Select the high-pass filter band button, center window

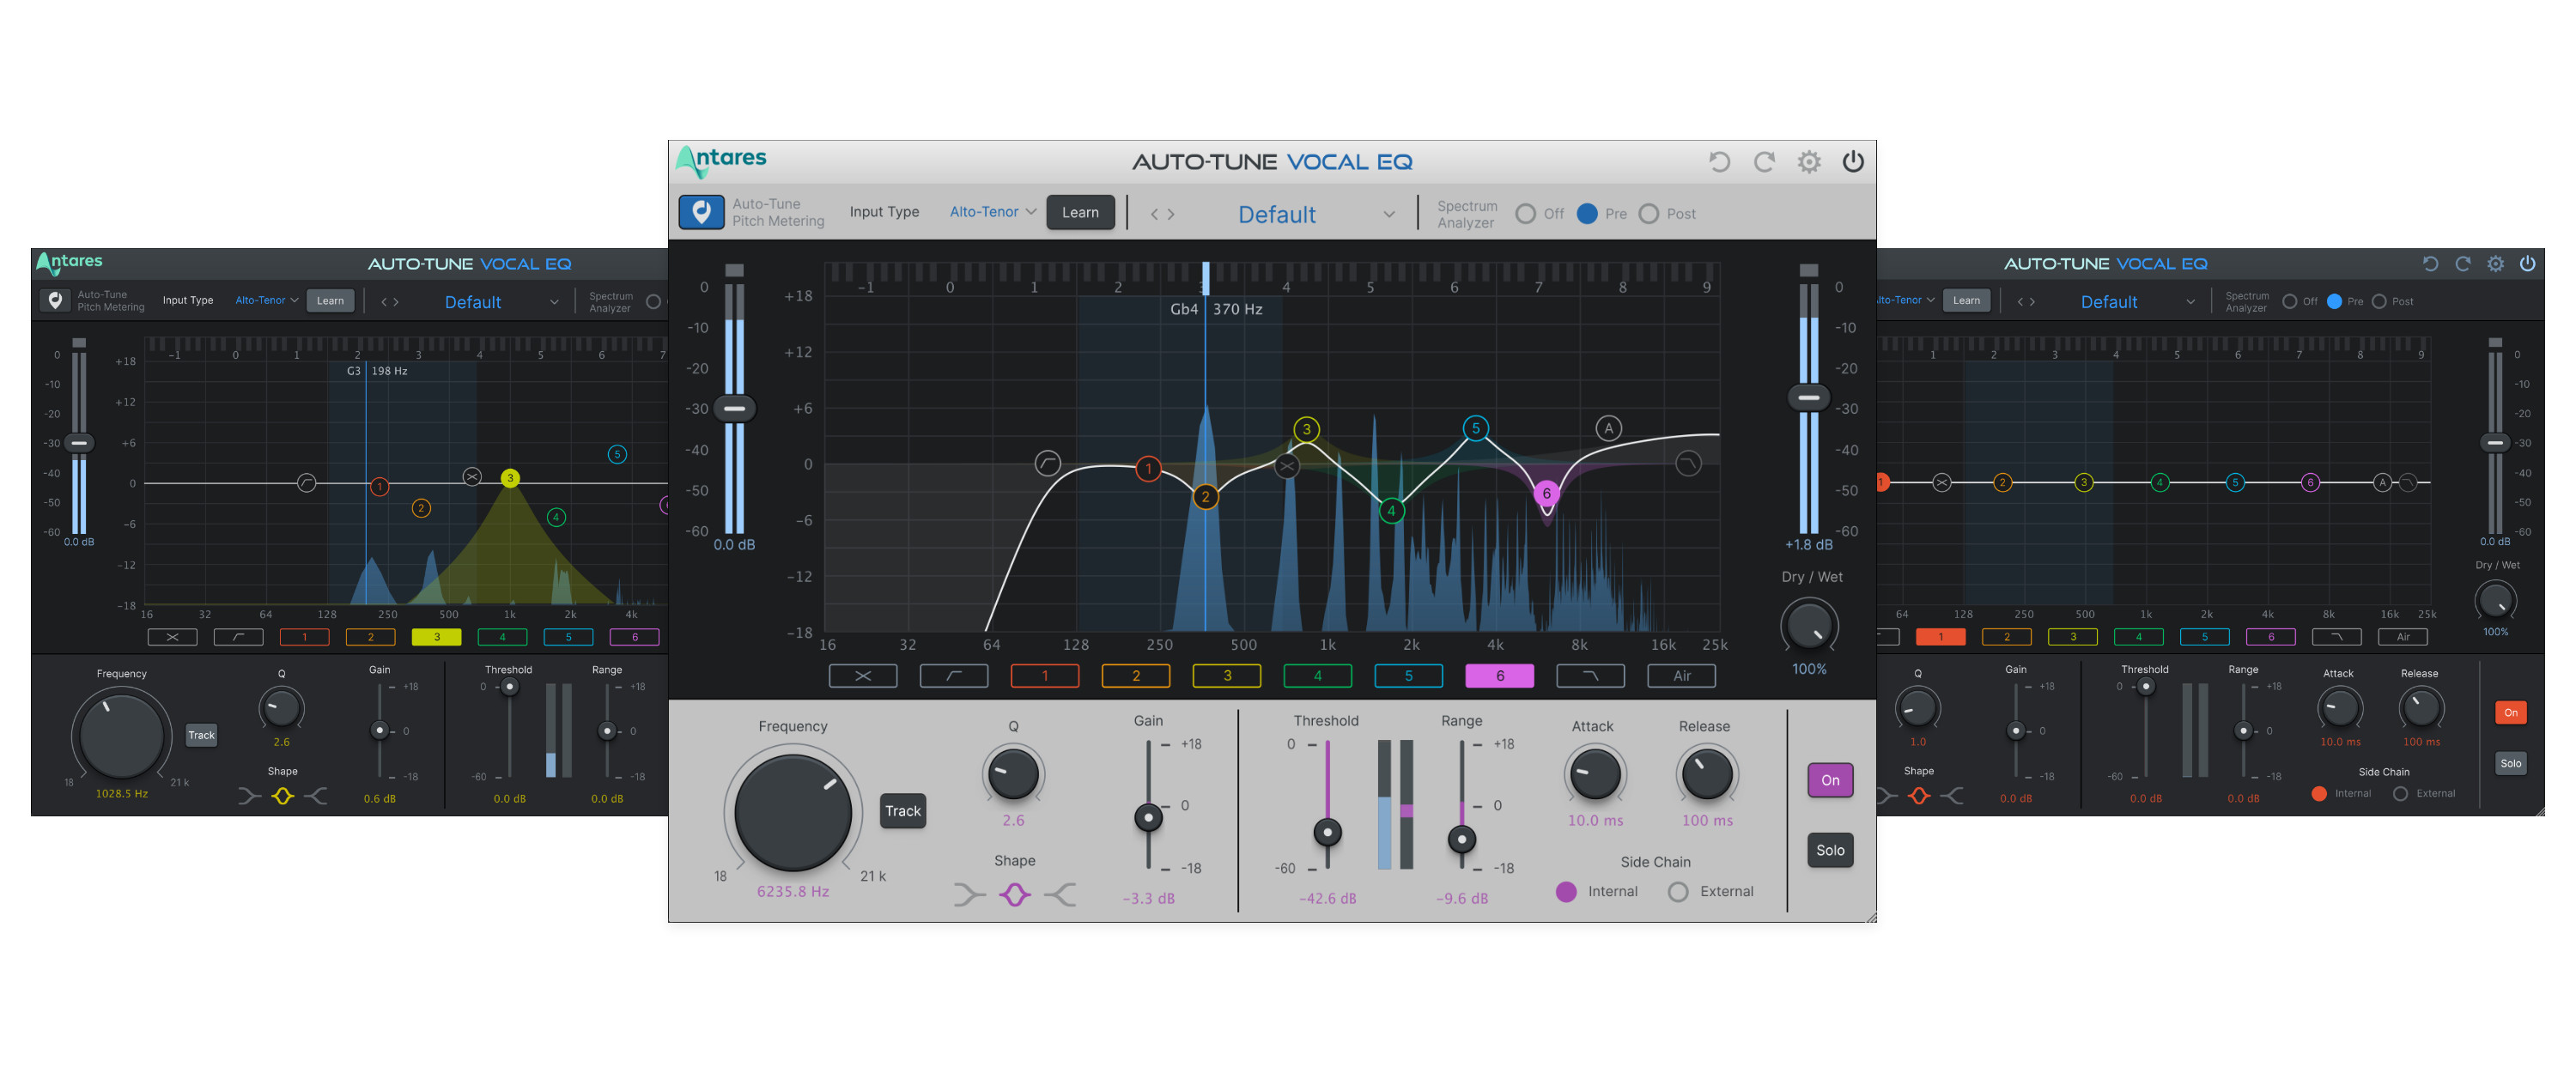[954, 676]
